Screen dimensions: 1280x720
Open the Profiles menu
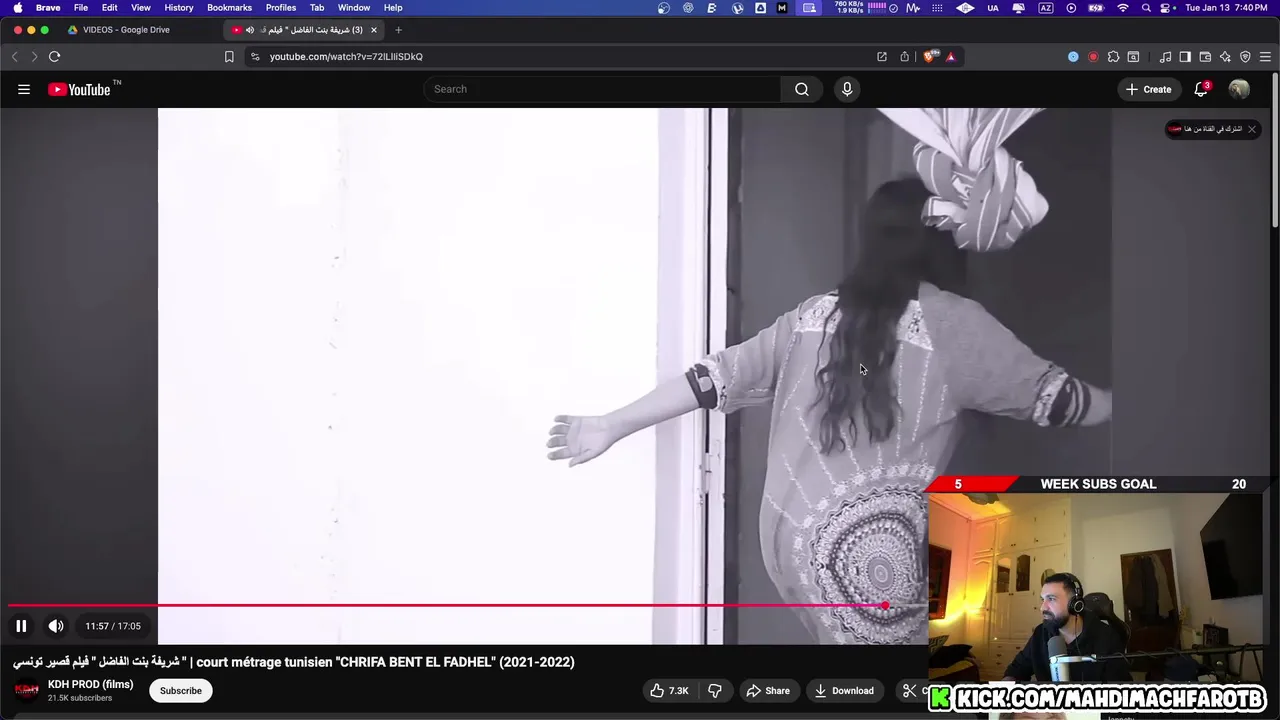click(281, 8)
